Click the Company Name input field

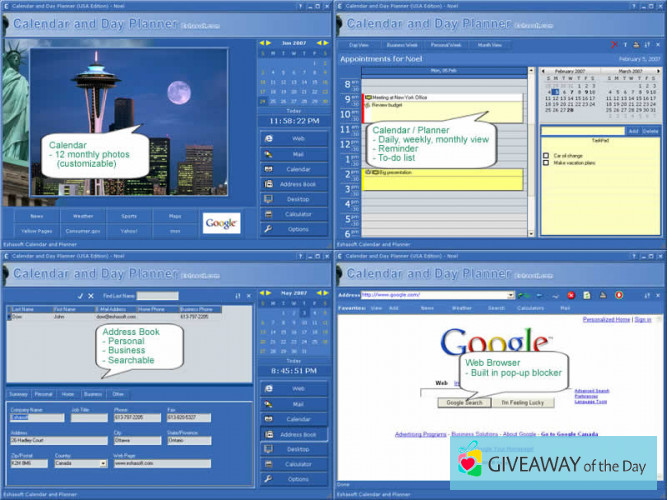pyautogui.click(x=37, y=417)
